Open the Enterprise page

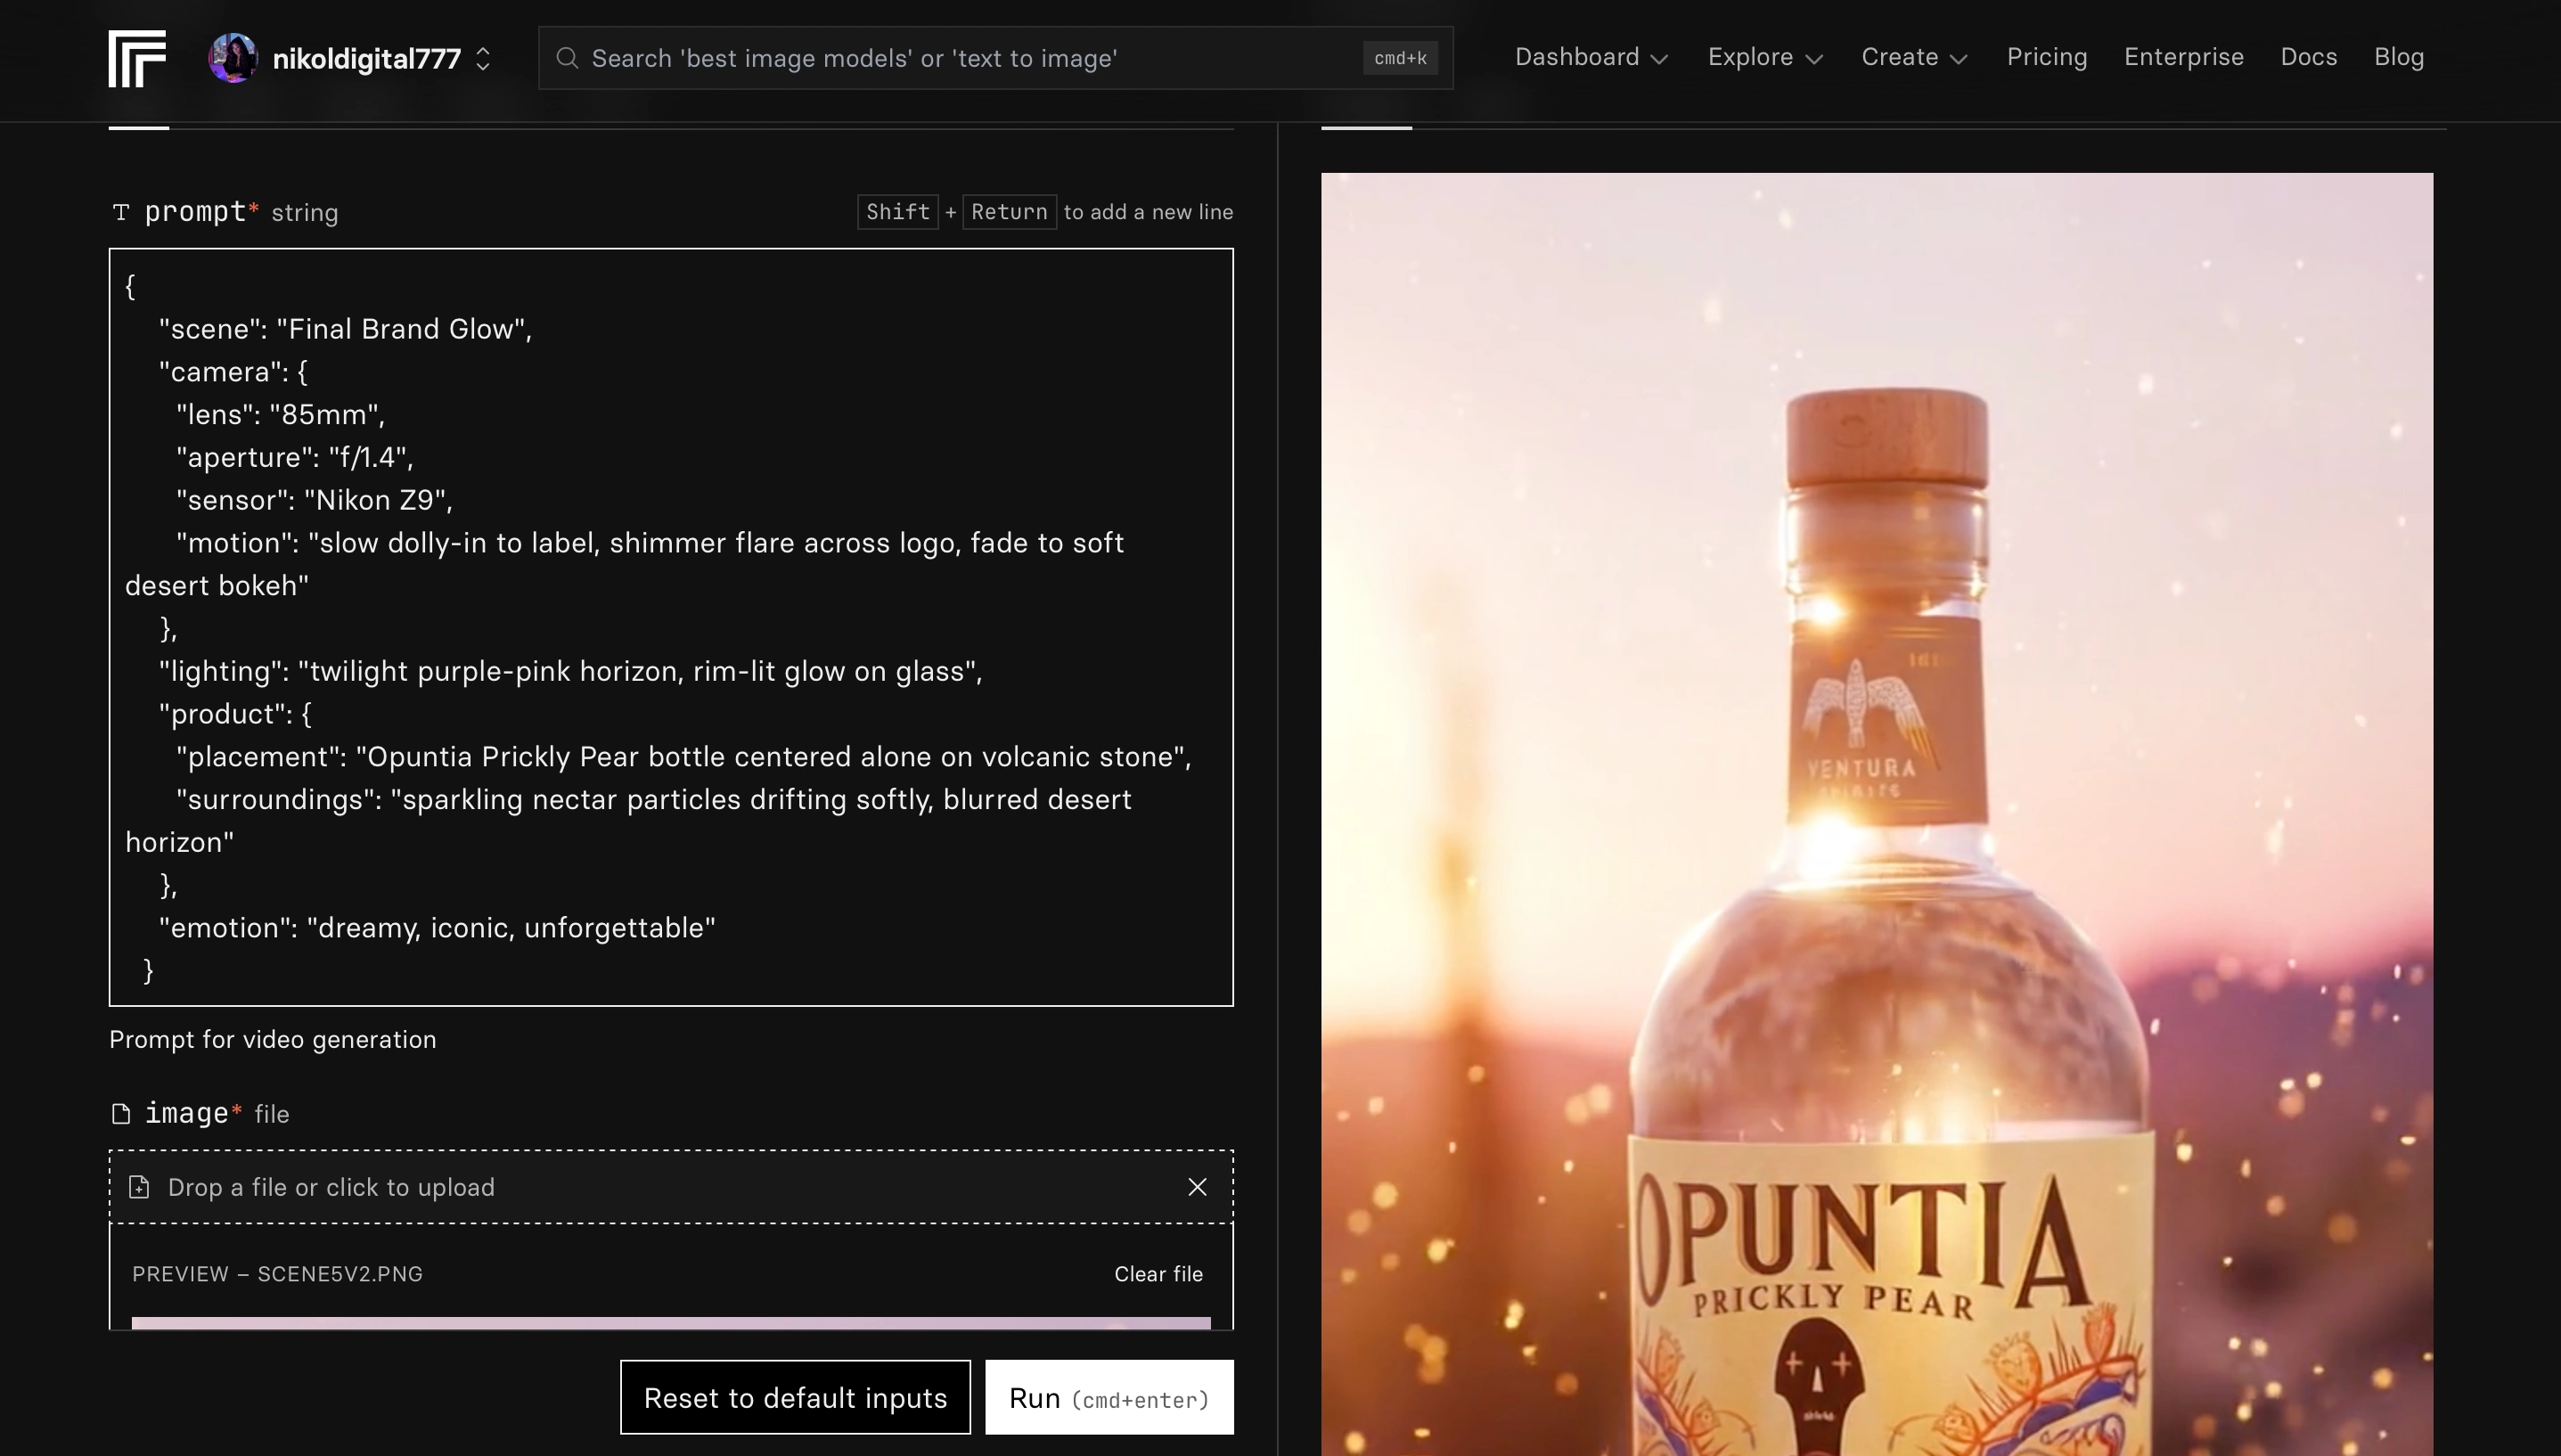[2184, 58]
